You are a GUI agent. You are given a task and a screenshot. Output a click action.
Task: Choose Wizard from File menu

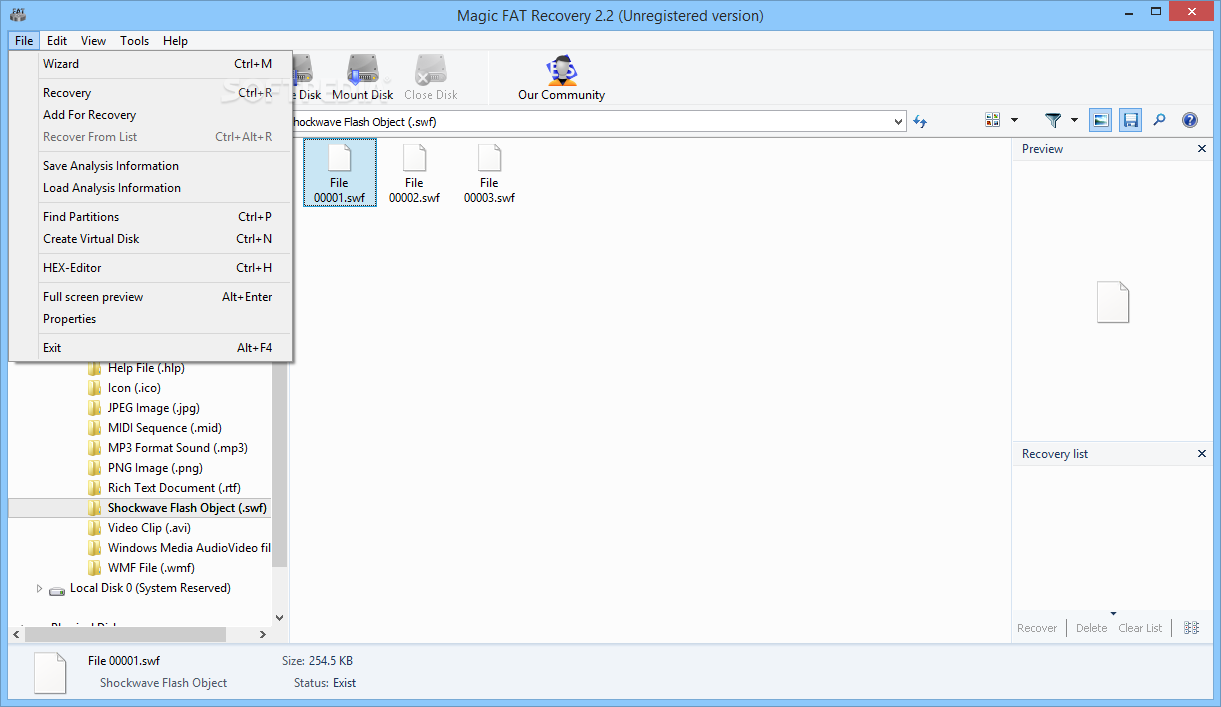(150, 64)
